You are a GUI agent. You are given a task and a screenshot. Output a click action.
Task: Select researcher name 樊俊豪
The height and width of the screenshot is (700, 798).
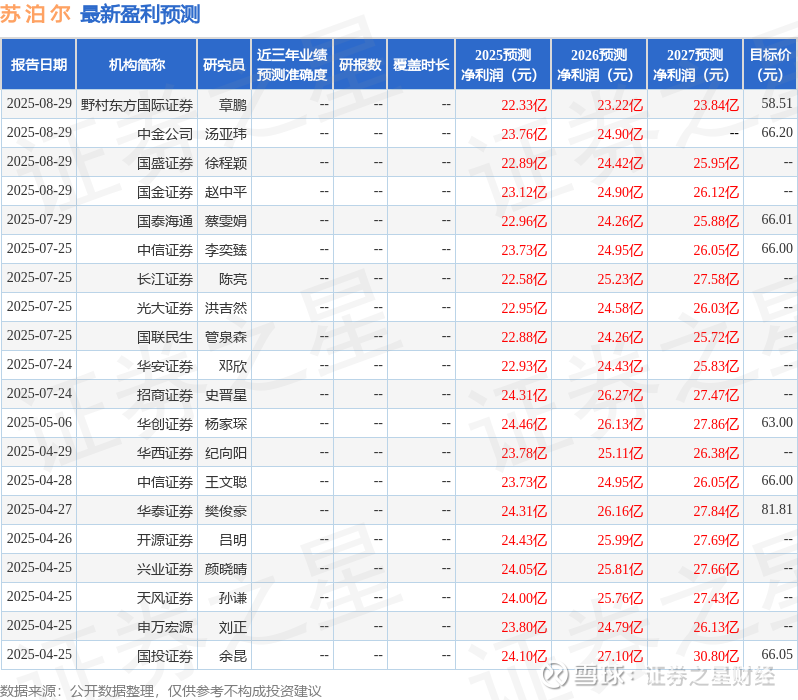point(225,511)
